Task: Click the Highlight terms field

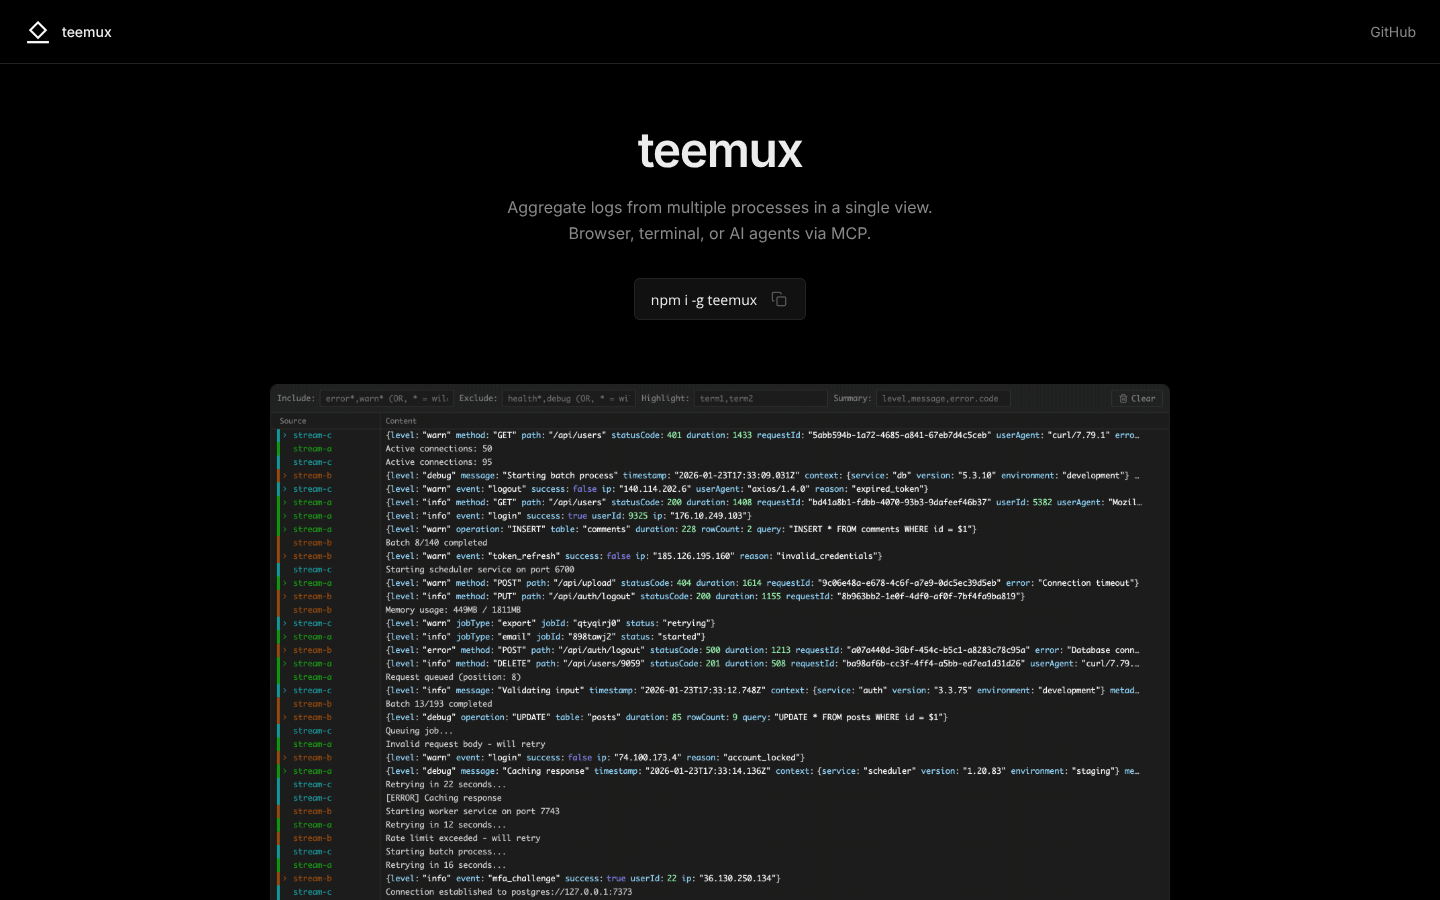Action: pyautogui.click(x=760, y=398)
